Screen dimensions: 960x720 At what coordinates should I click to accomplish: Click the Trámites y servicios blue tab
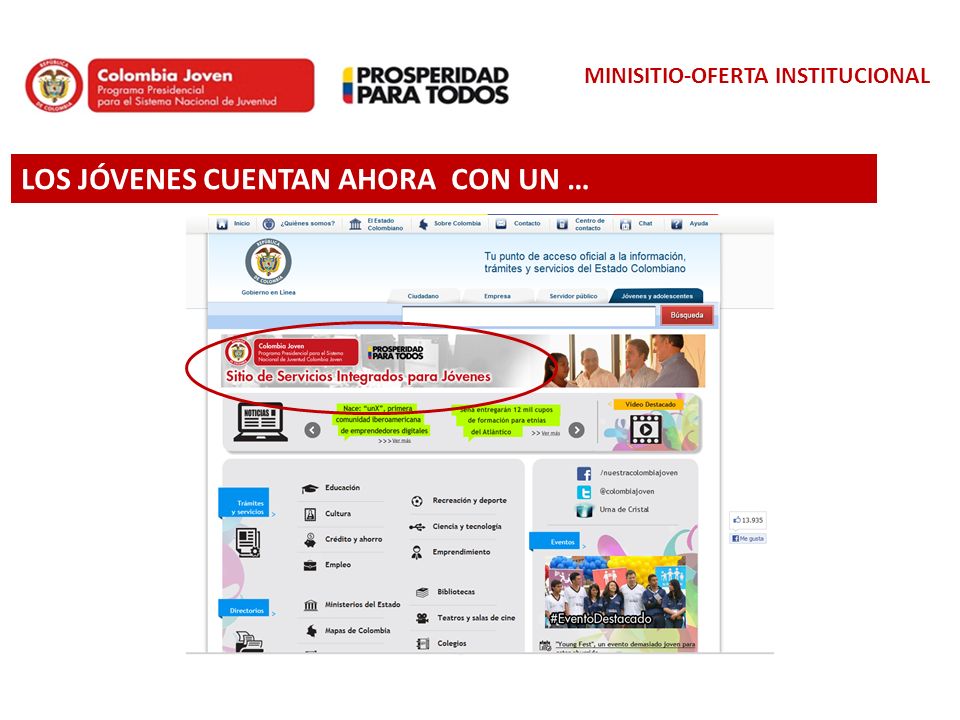coord(244,503)
